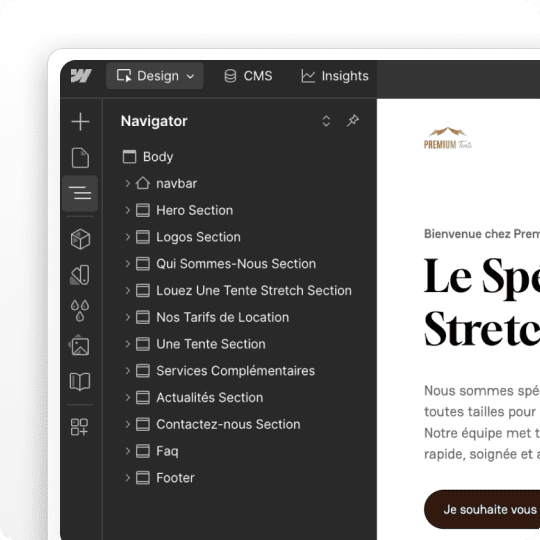Open the Apps grid-plus icon

pyautogui.click(x=80, y=427)
